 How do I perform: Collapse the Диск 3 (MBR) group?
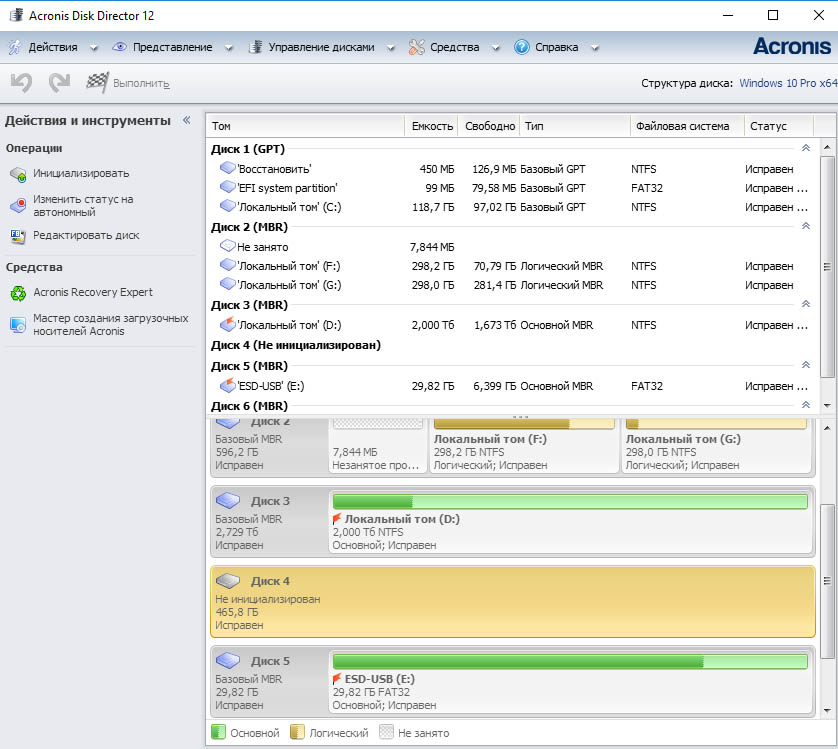[x=806, y=304]
